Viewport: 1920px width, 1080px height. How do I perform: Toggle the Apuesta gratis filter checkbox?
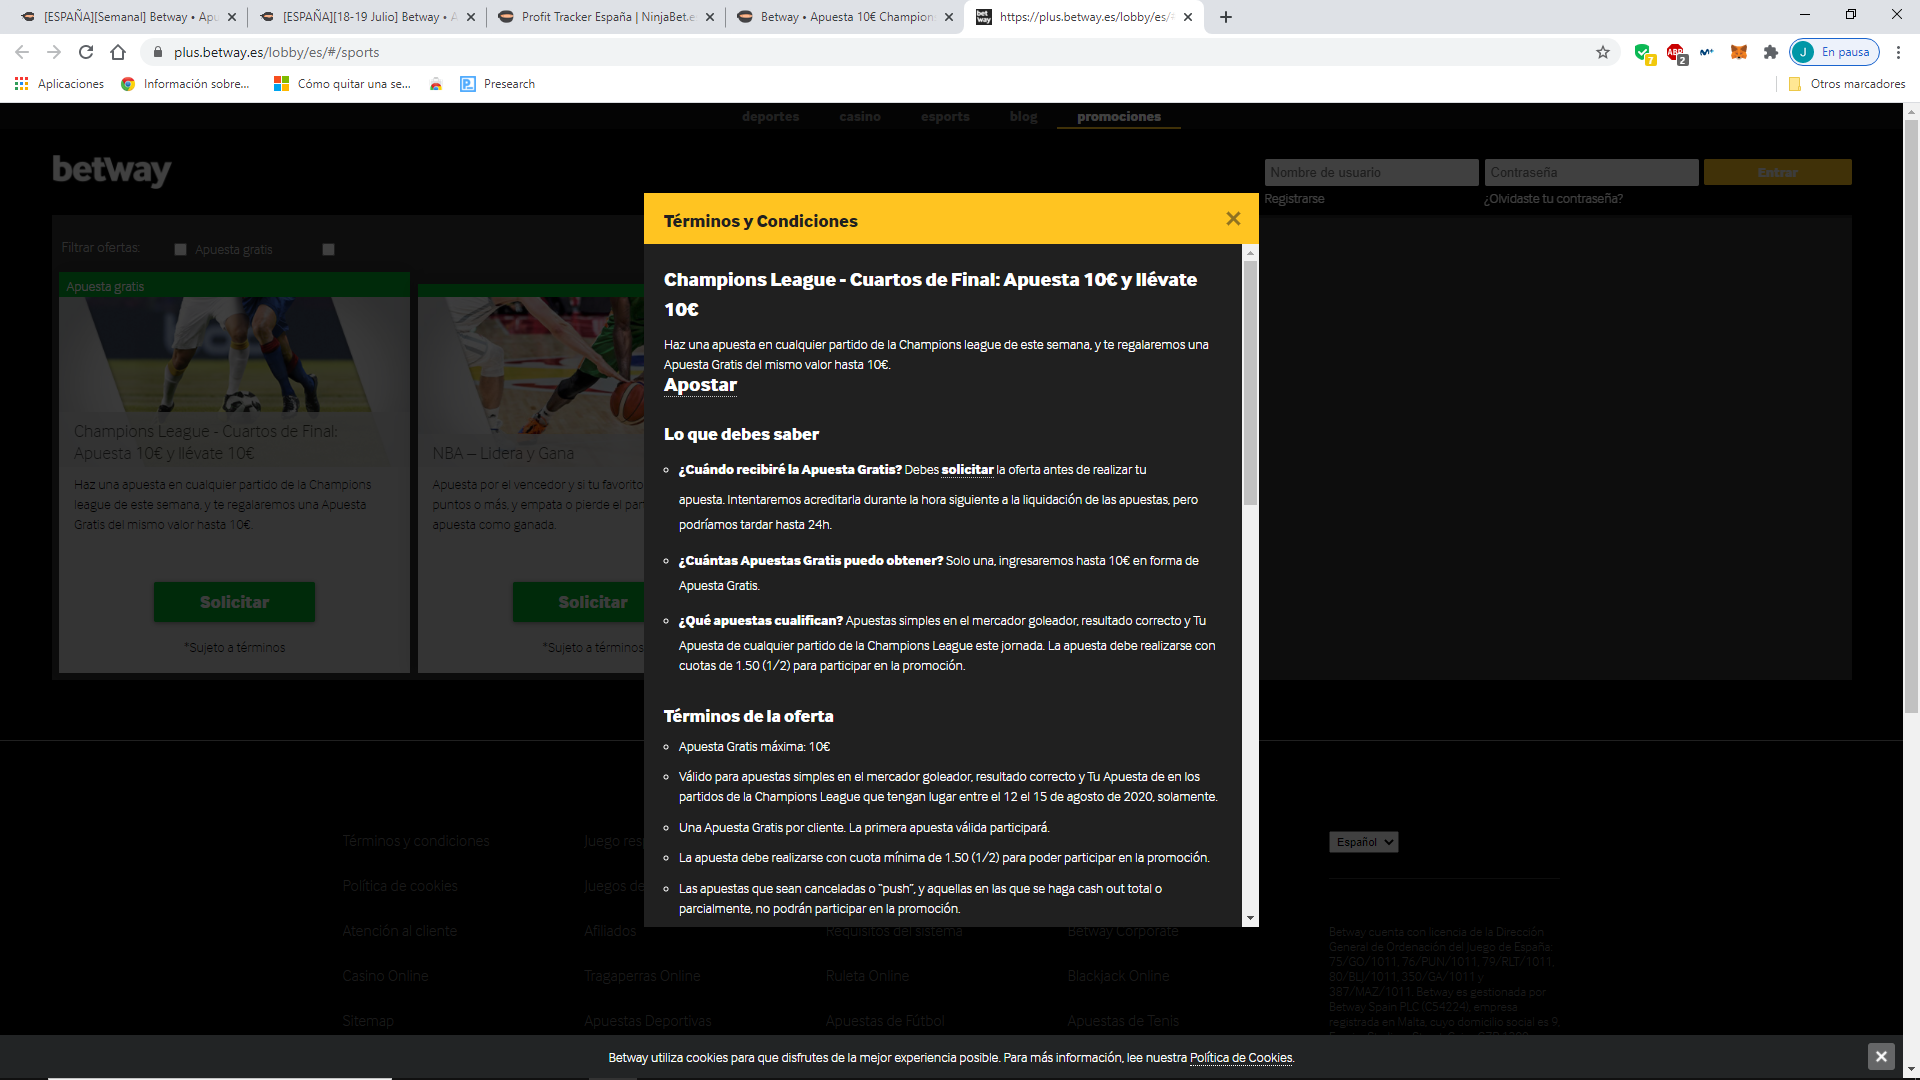(x=180, y=249)
